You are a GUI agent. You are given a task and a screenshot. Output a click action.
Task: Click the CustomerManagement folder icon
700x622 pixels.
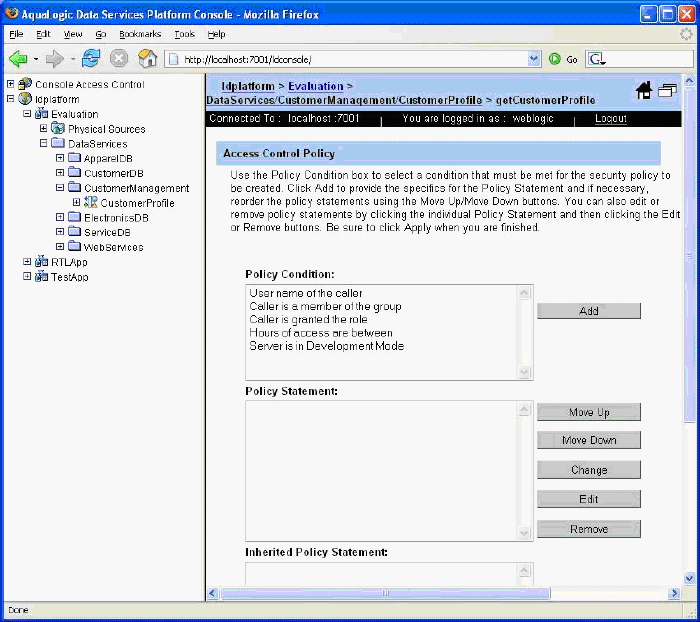(75, 188)
